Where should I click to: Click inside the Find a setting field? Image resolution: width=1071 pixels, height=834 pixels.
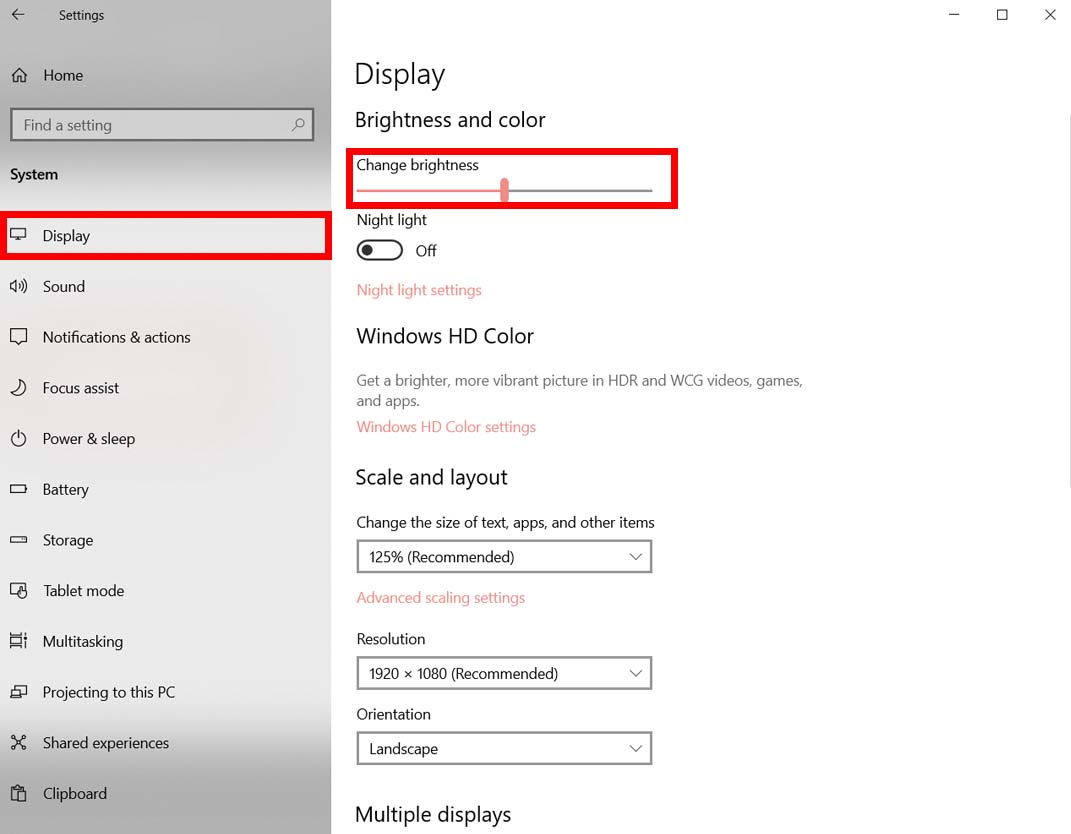[162, 124]
